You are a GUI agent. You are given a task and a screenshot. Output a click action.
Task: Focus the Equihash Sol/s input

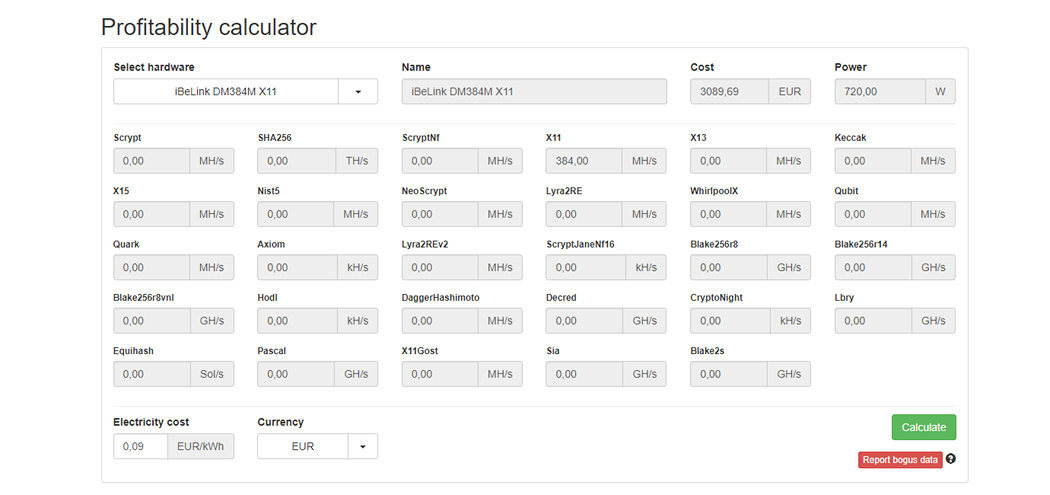click(152, 374)
